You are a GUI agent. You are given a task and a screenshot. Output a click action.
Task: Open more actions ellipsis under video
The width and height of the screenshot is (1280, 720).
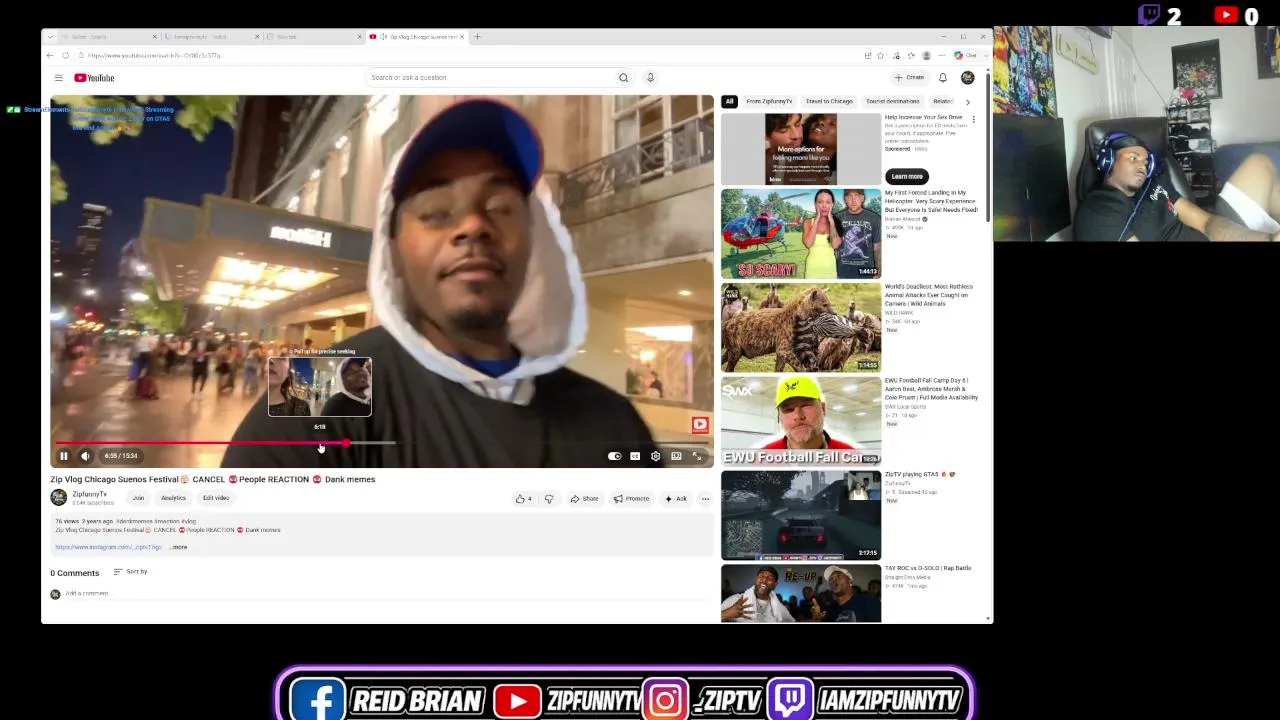[x=705, y=499]
